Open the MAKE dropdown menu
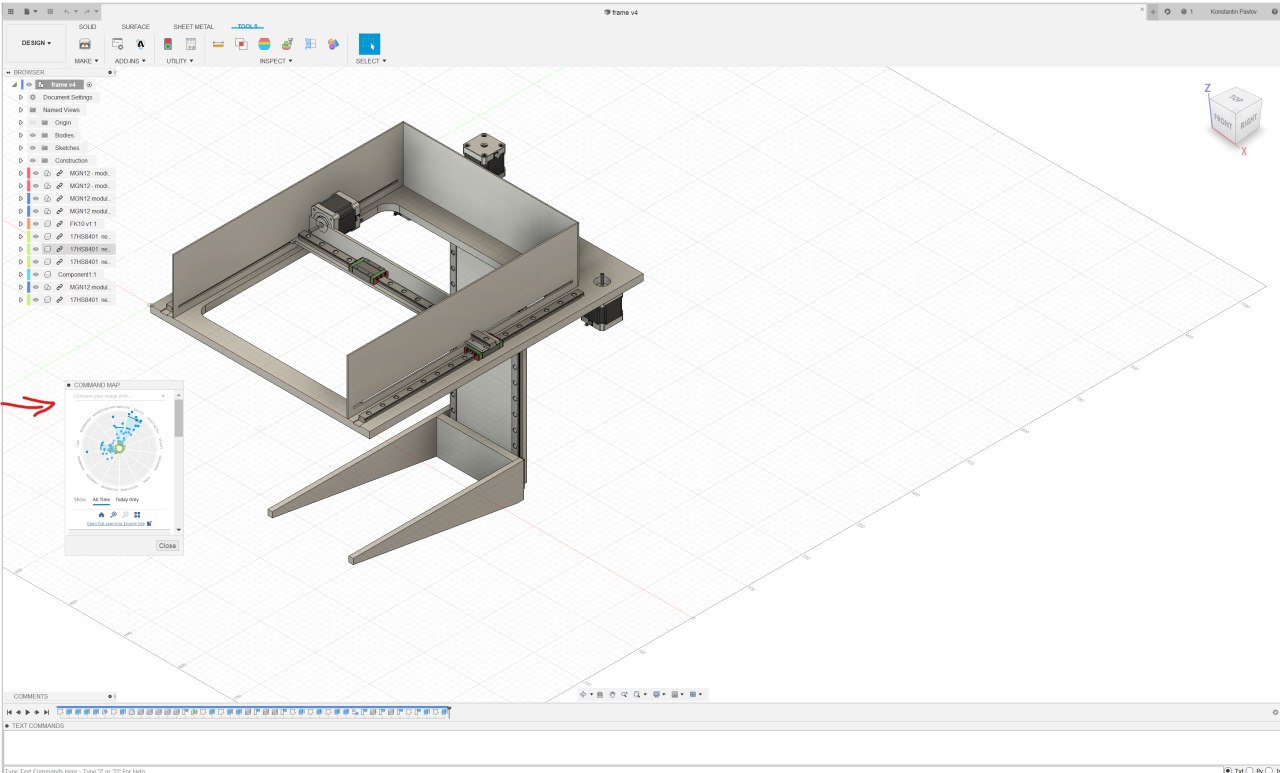 [x=87, y=61]
